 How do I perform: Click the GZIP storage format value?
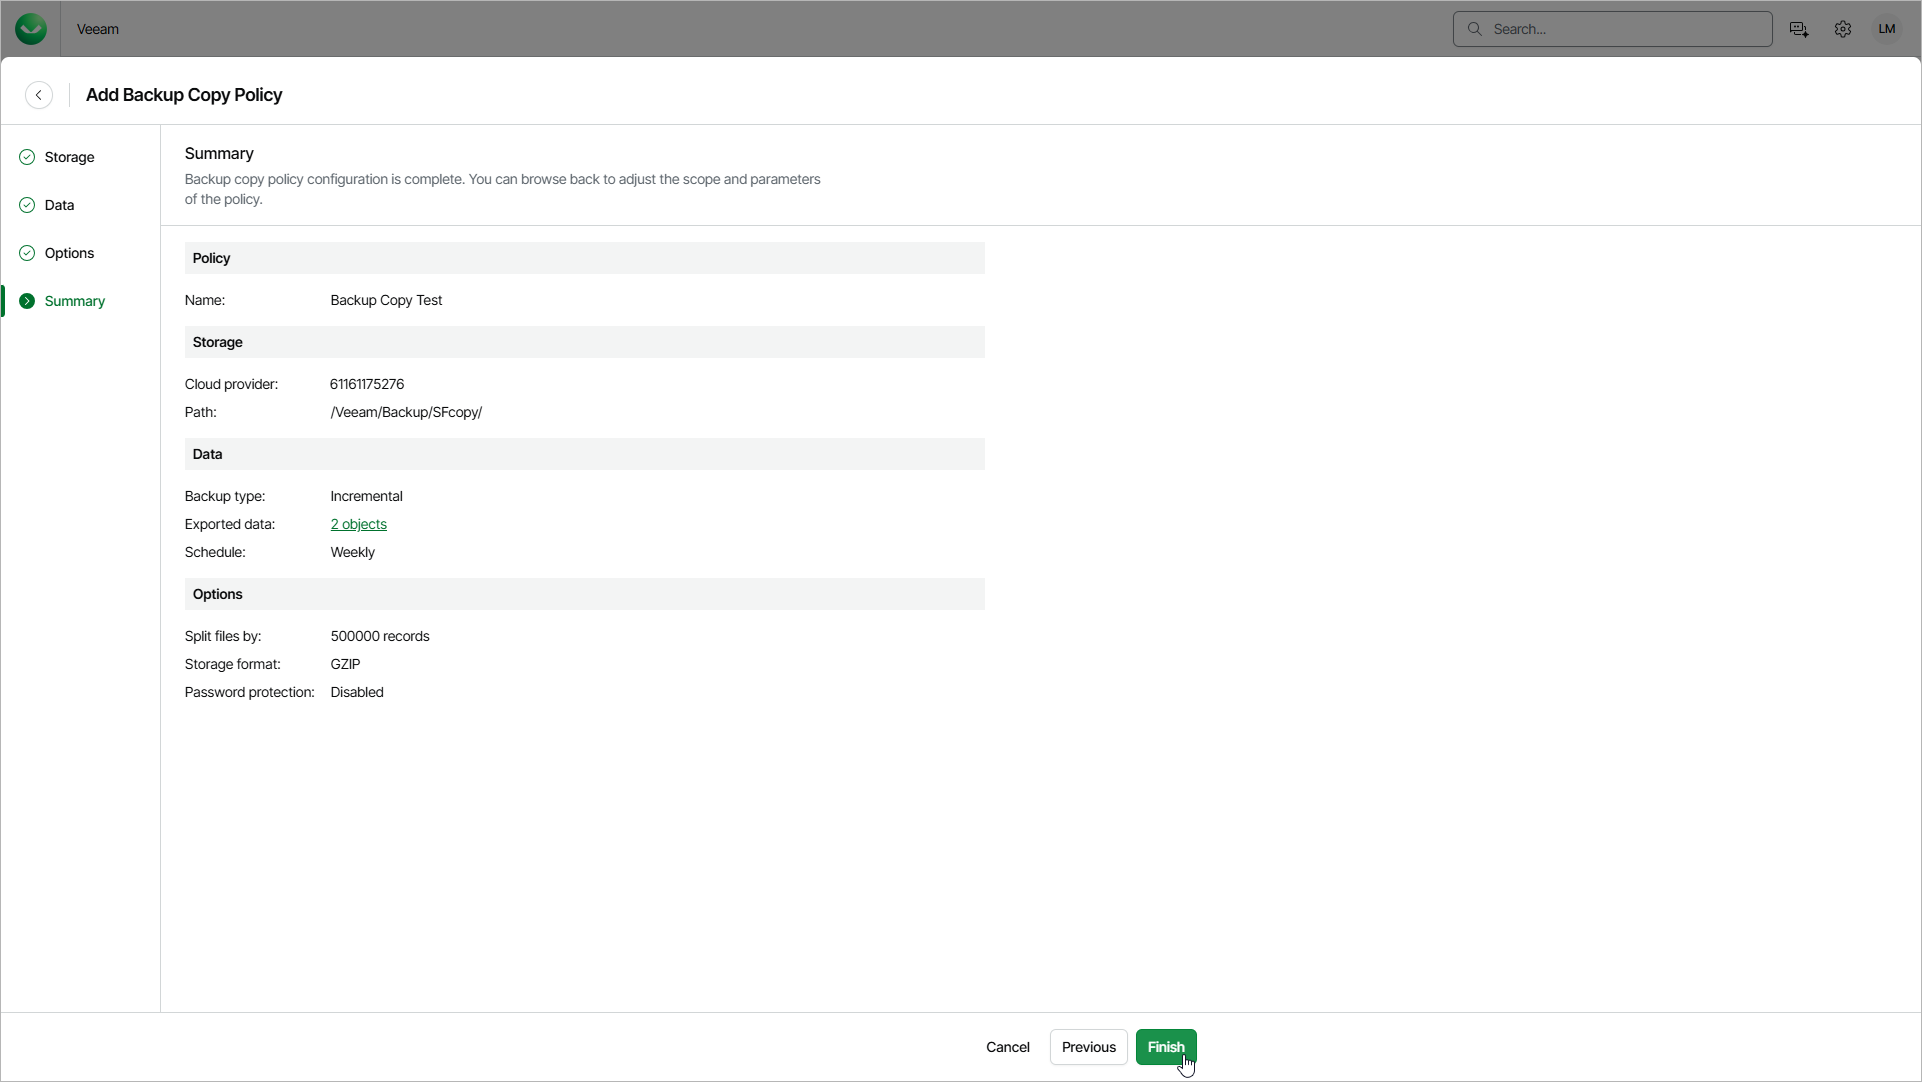(x=346, y=664)
